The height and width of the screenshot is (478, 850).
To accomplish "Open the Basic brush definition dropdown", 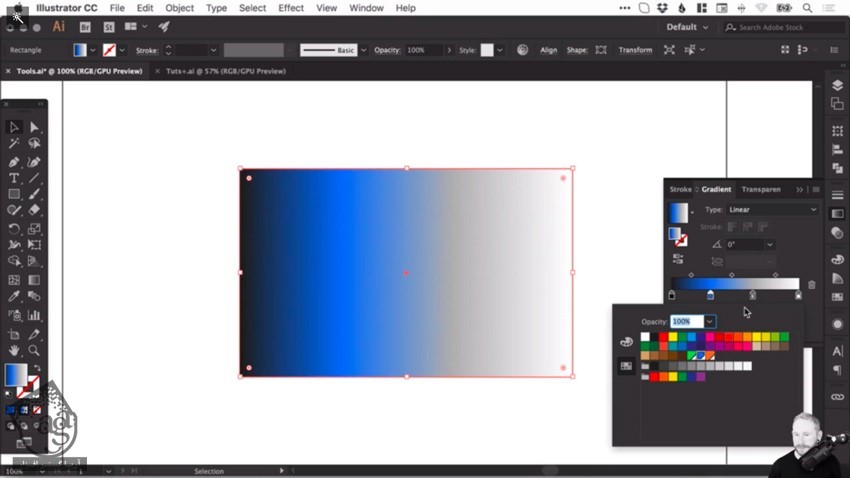I will (x=363, y=50).
